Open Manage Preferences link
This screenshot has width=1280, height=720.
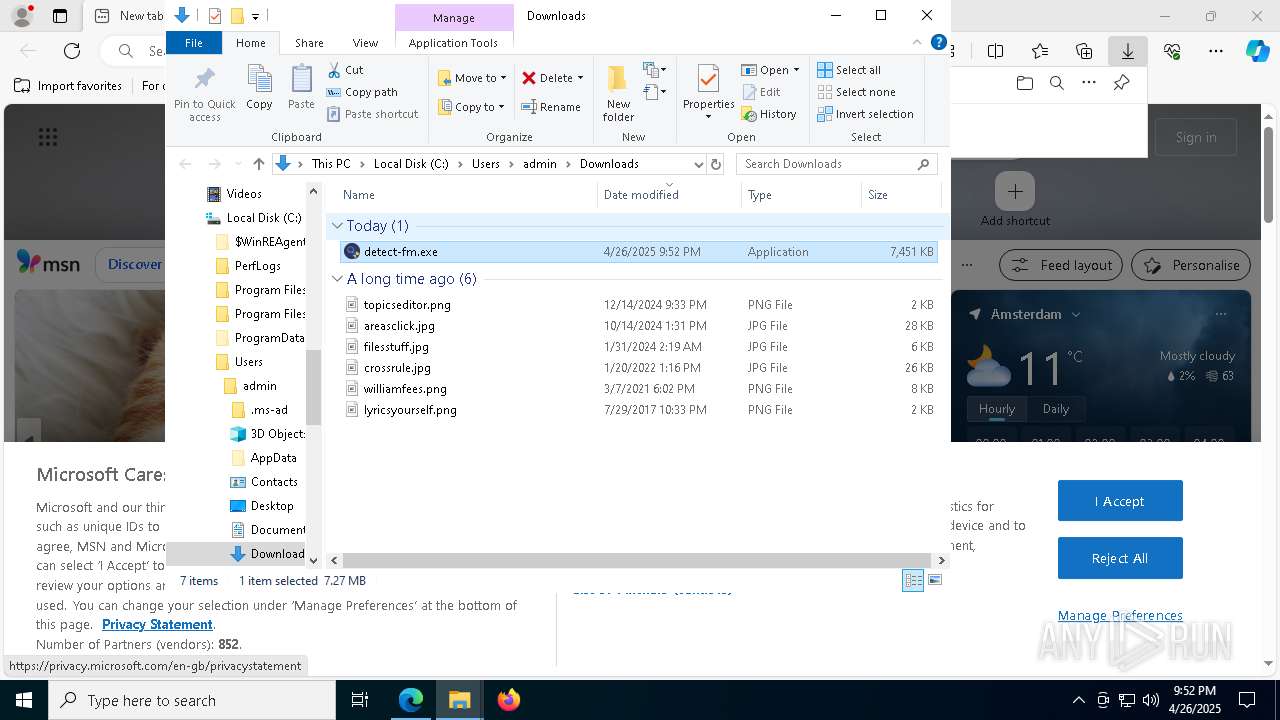(x=1120, y=616)
